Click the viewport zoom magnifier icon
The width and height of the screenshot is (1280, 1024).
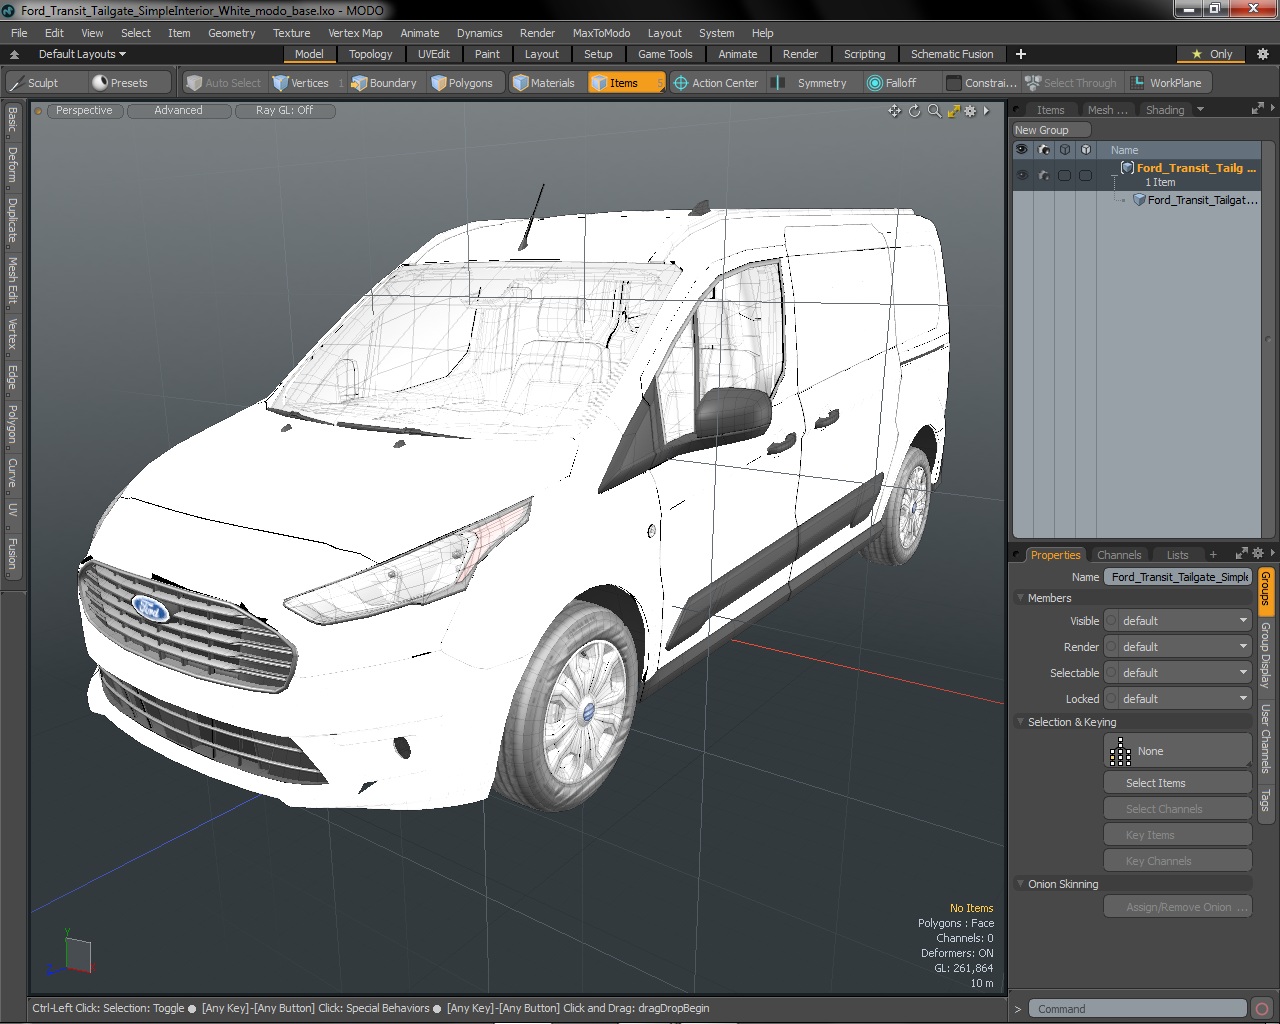(934, 111)
